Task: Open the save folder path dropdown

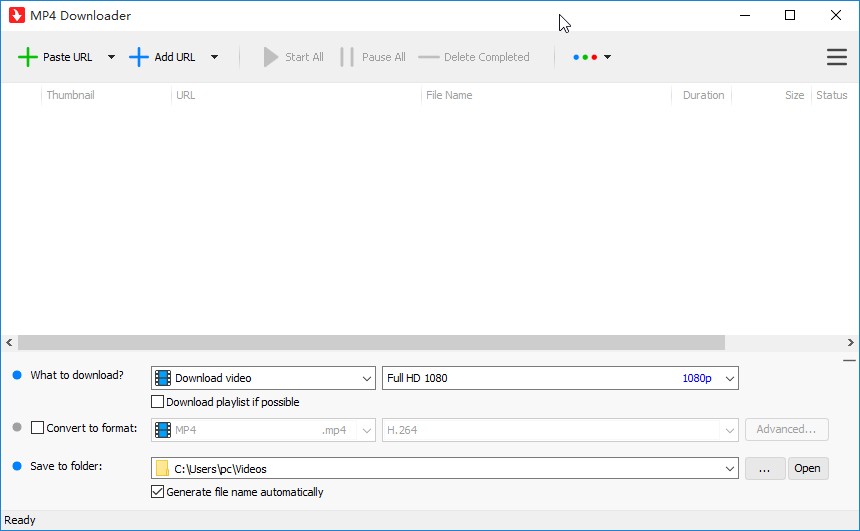Action: [x=729, y=468]
